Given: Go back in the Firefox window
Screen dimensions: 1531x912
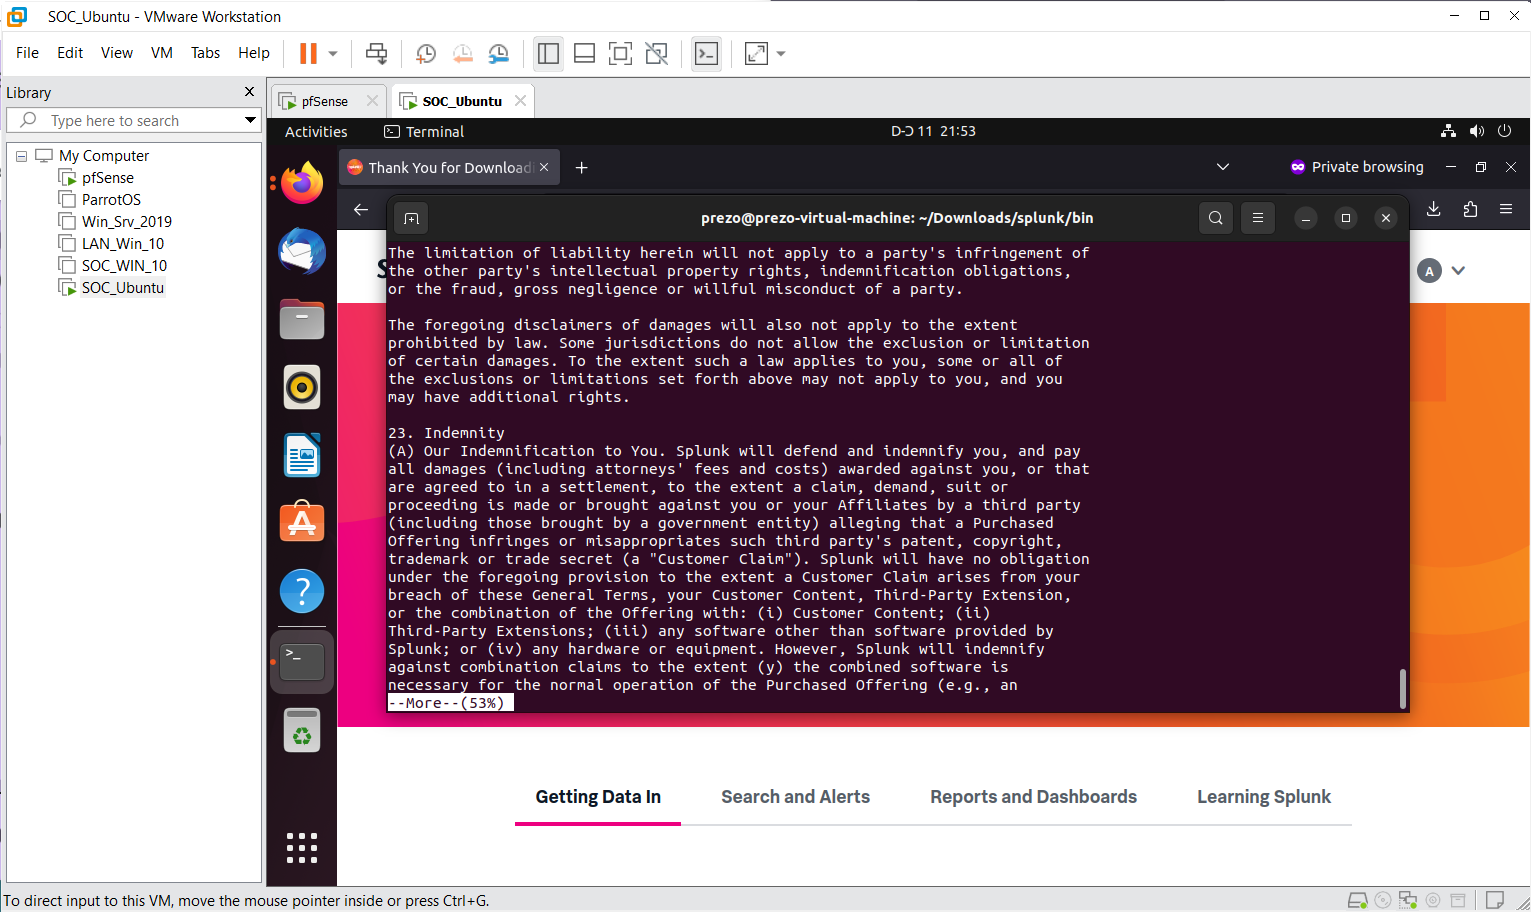Looking at the screenshot, I should tap(361, 209).
